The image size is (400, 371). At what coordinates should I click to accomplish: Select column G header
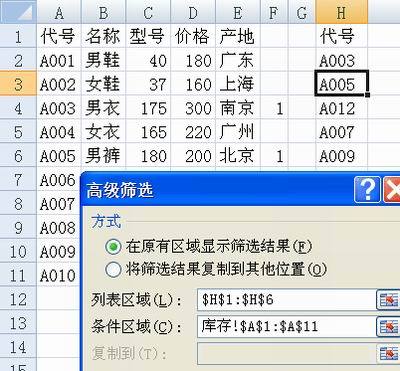[302, 12]
